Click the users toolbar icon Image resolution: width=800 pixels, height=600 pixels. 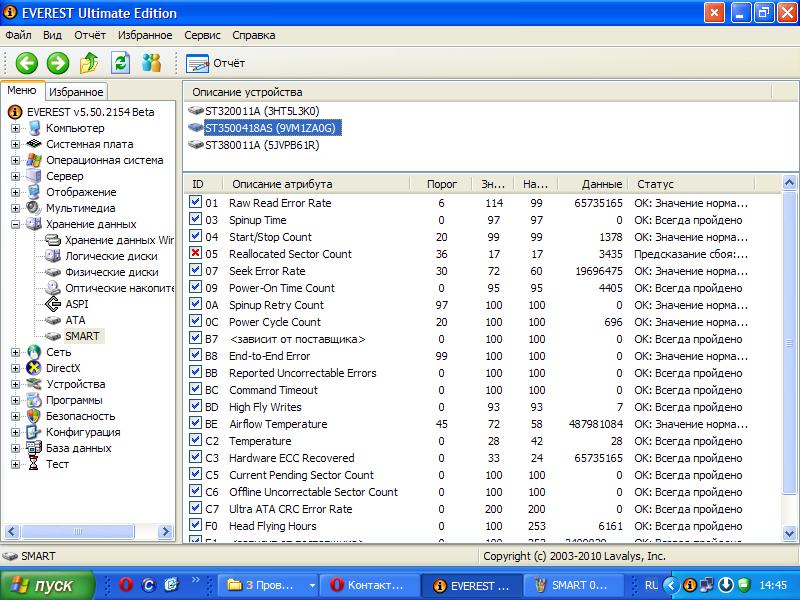click(152, 63)
